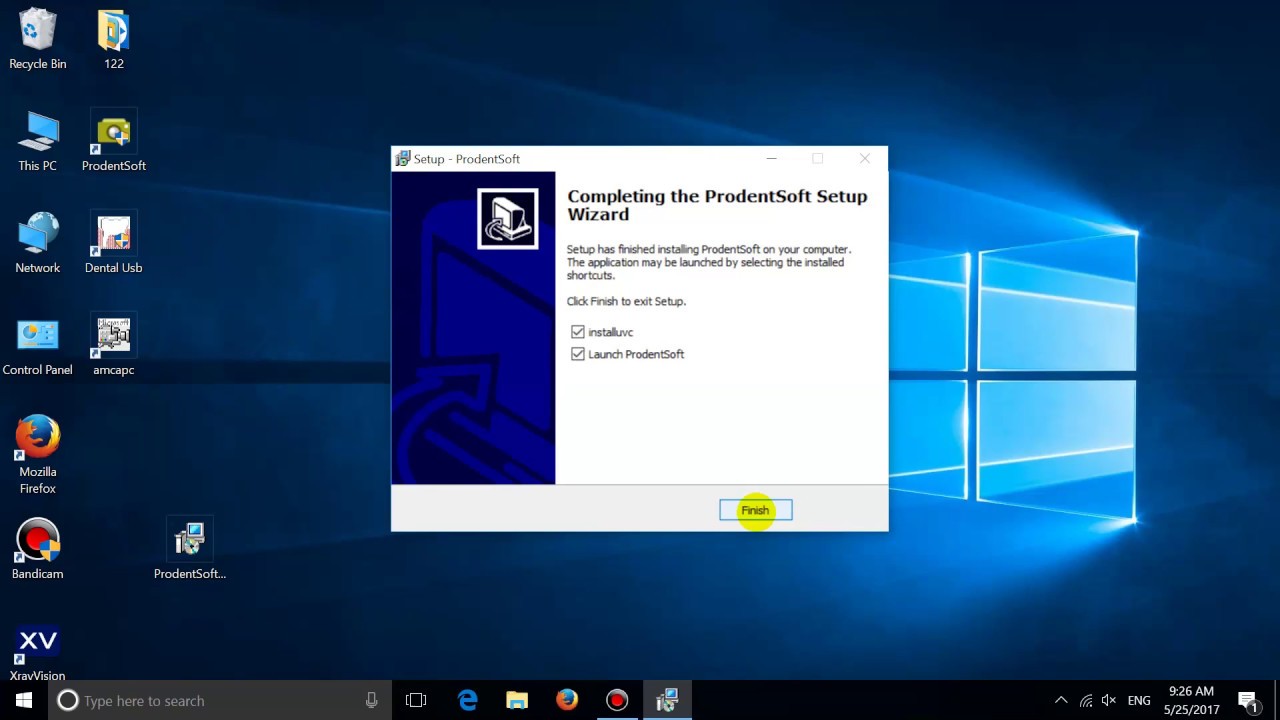Select the Dental Usb desktop shortcut
Viewport: 1280px width, 720px height.
pos(114,244)
